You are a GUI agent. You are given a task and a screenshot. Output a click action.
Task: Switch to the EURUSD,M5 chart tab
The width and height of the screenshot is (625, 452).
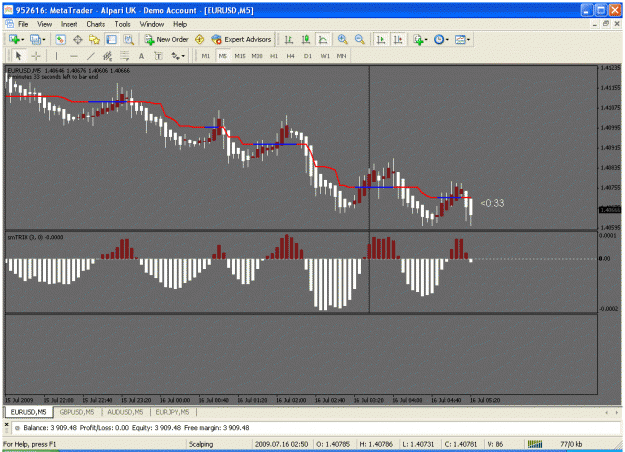point(28,412)
